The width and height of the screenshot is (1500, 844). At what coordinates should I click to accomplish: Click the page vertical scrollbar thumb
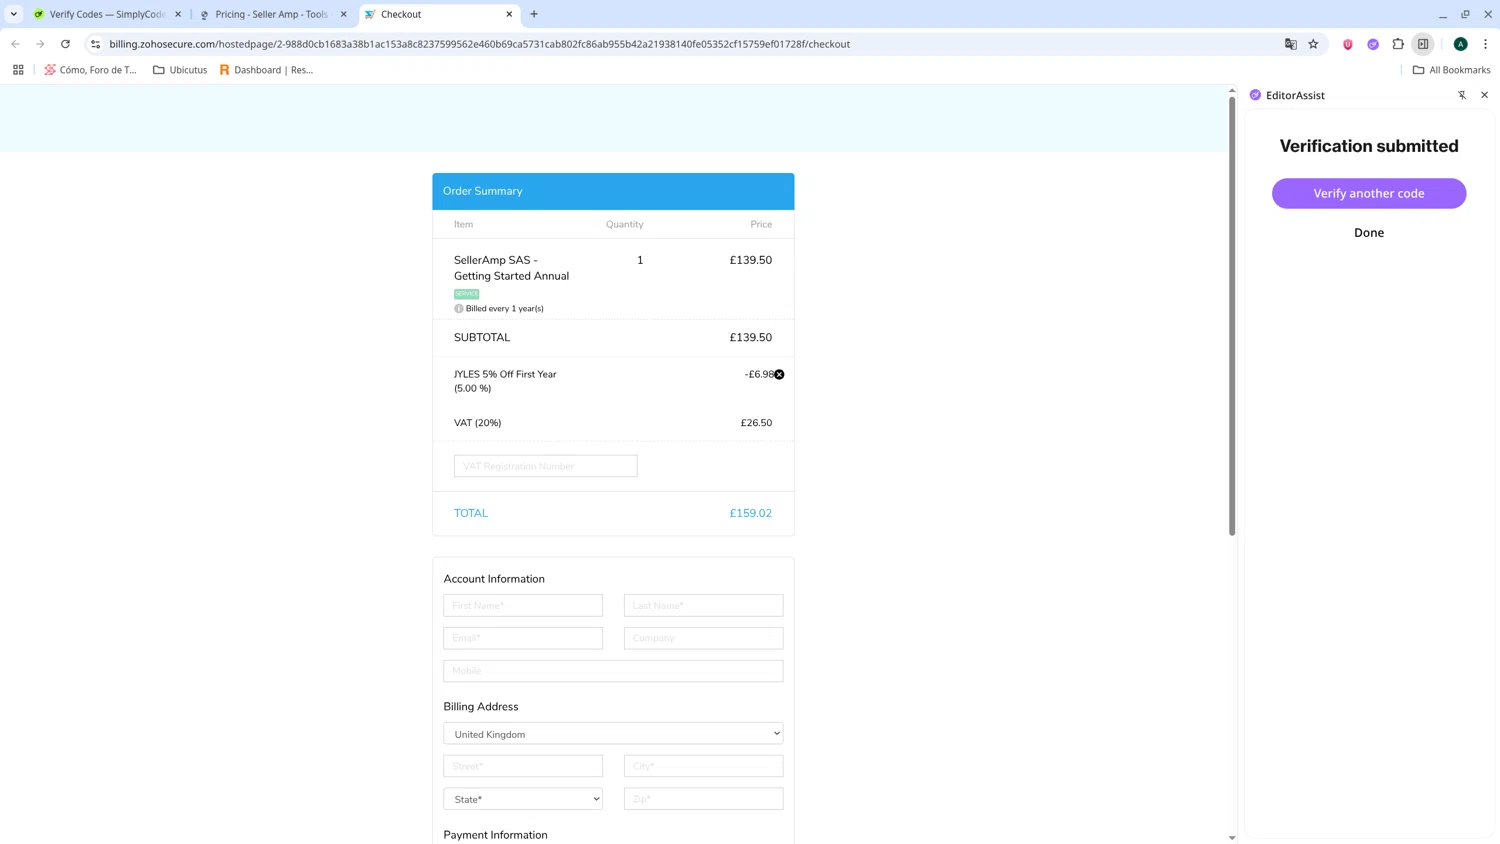pyautogui.click(x=1232, y=316)
